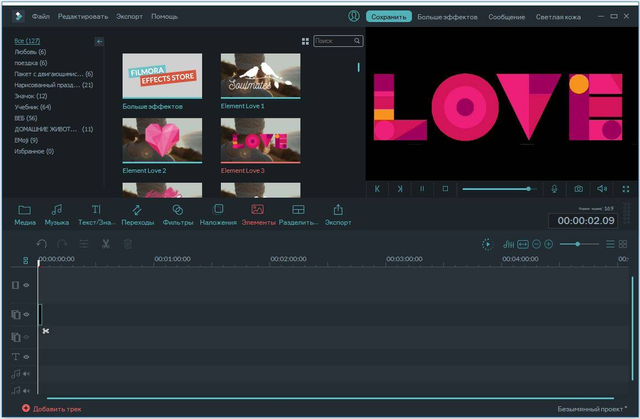The height and width of the screenshot is (419, 640).
Task: Click the Сохранить button
Action: [389, 17]
